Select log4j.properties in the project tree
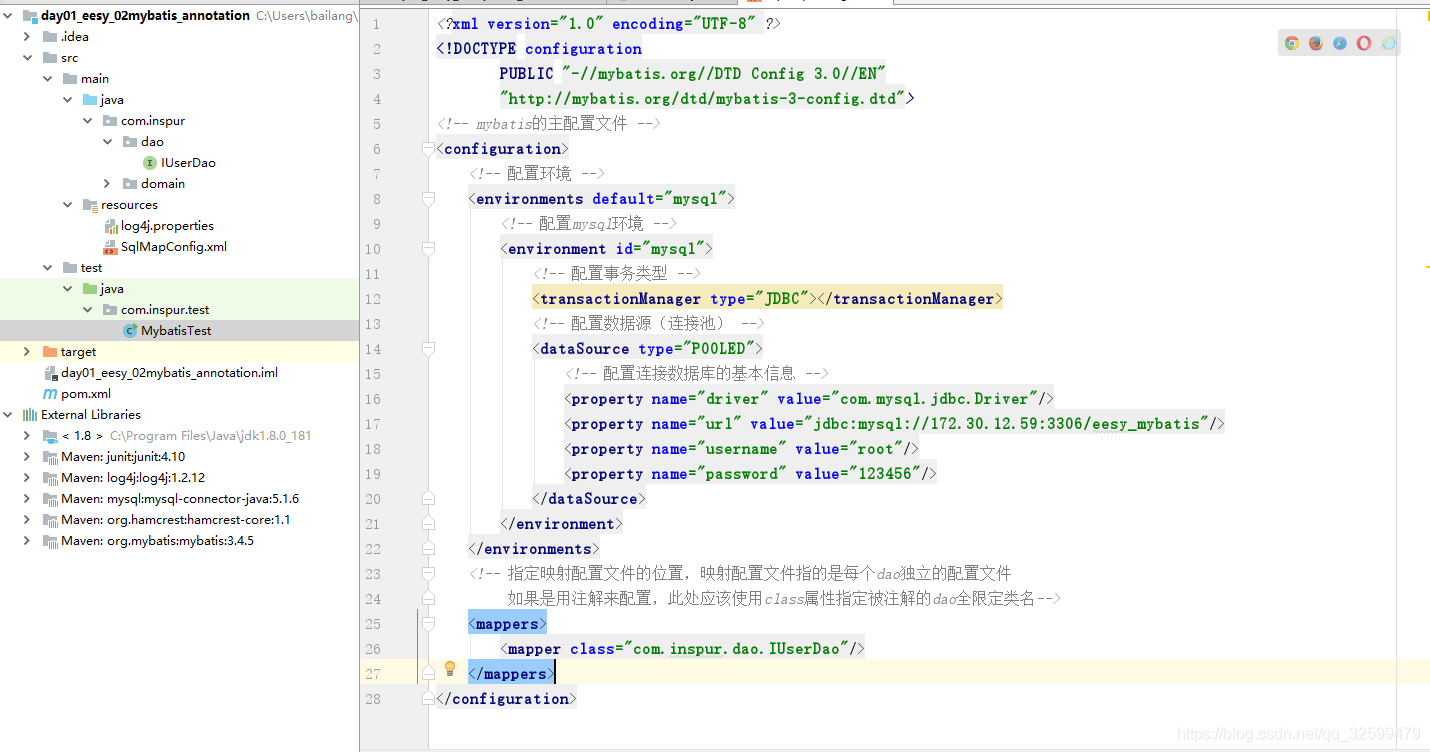This screenshot has height=752, width=1430. coord(168,226)
